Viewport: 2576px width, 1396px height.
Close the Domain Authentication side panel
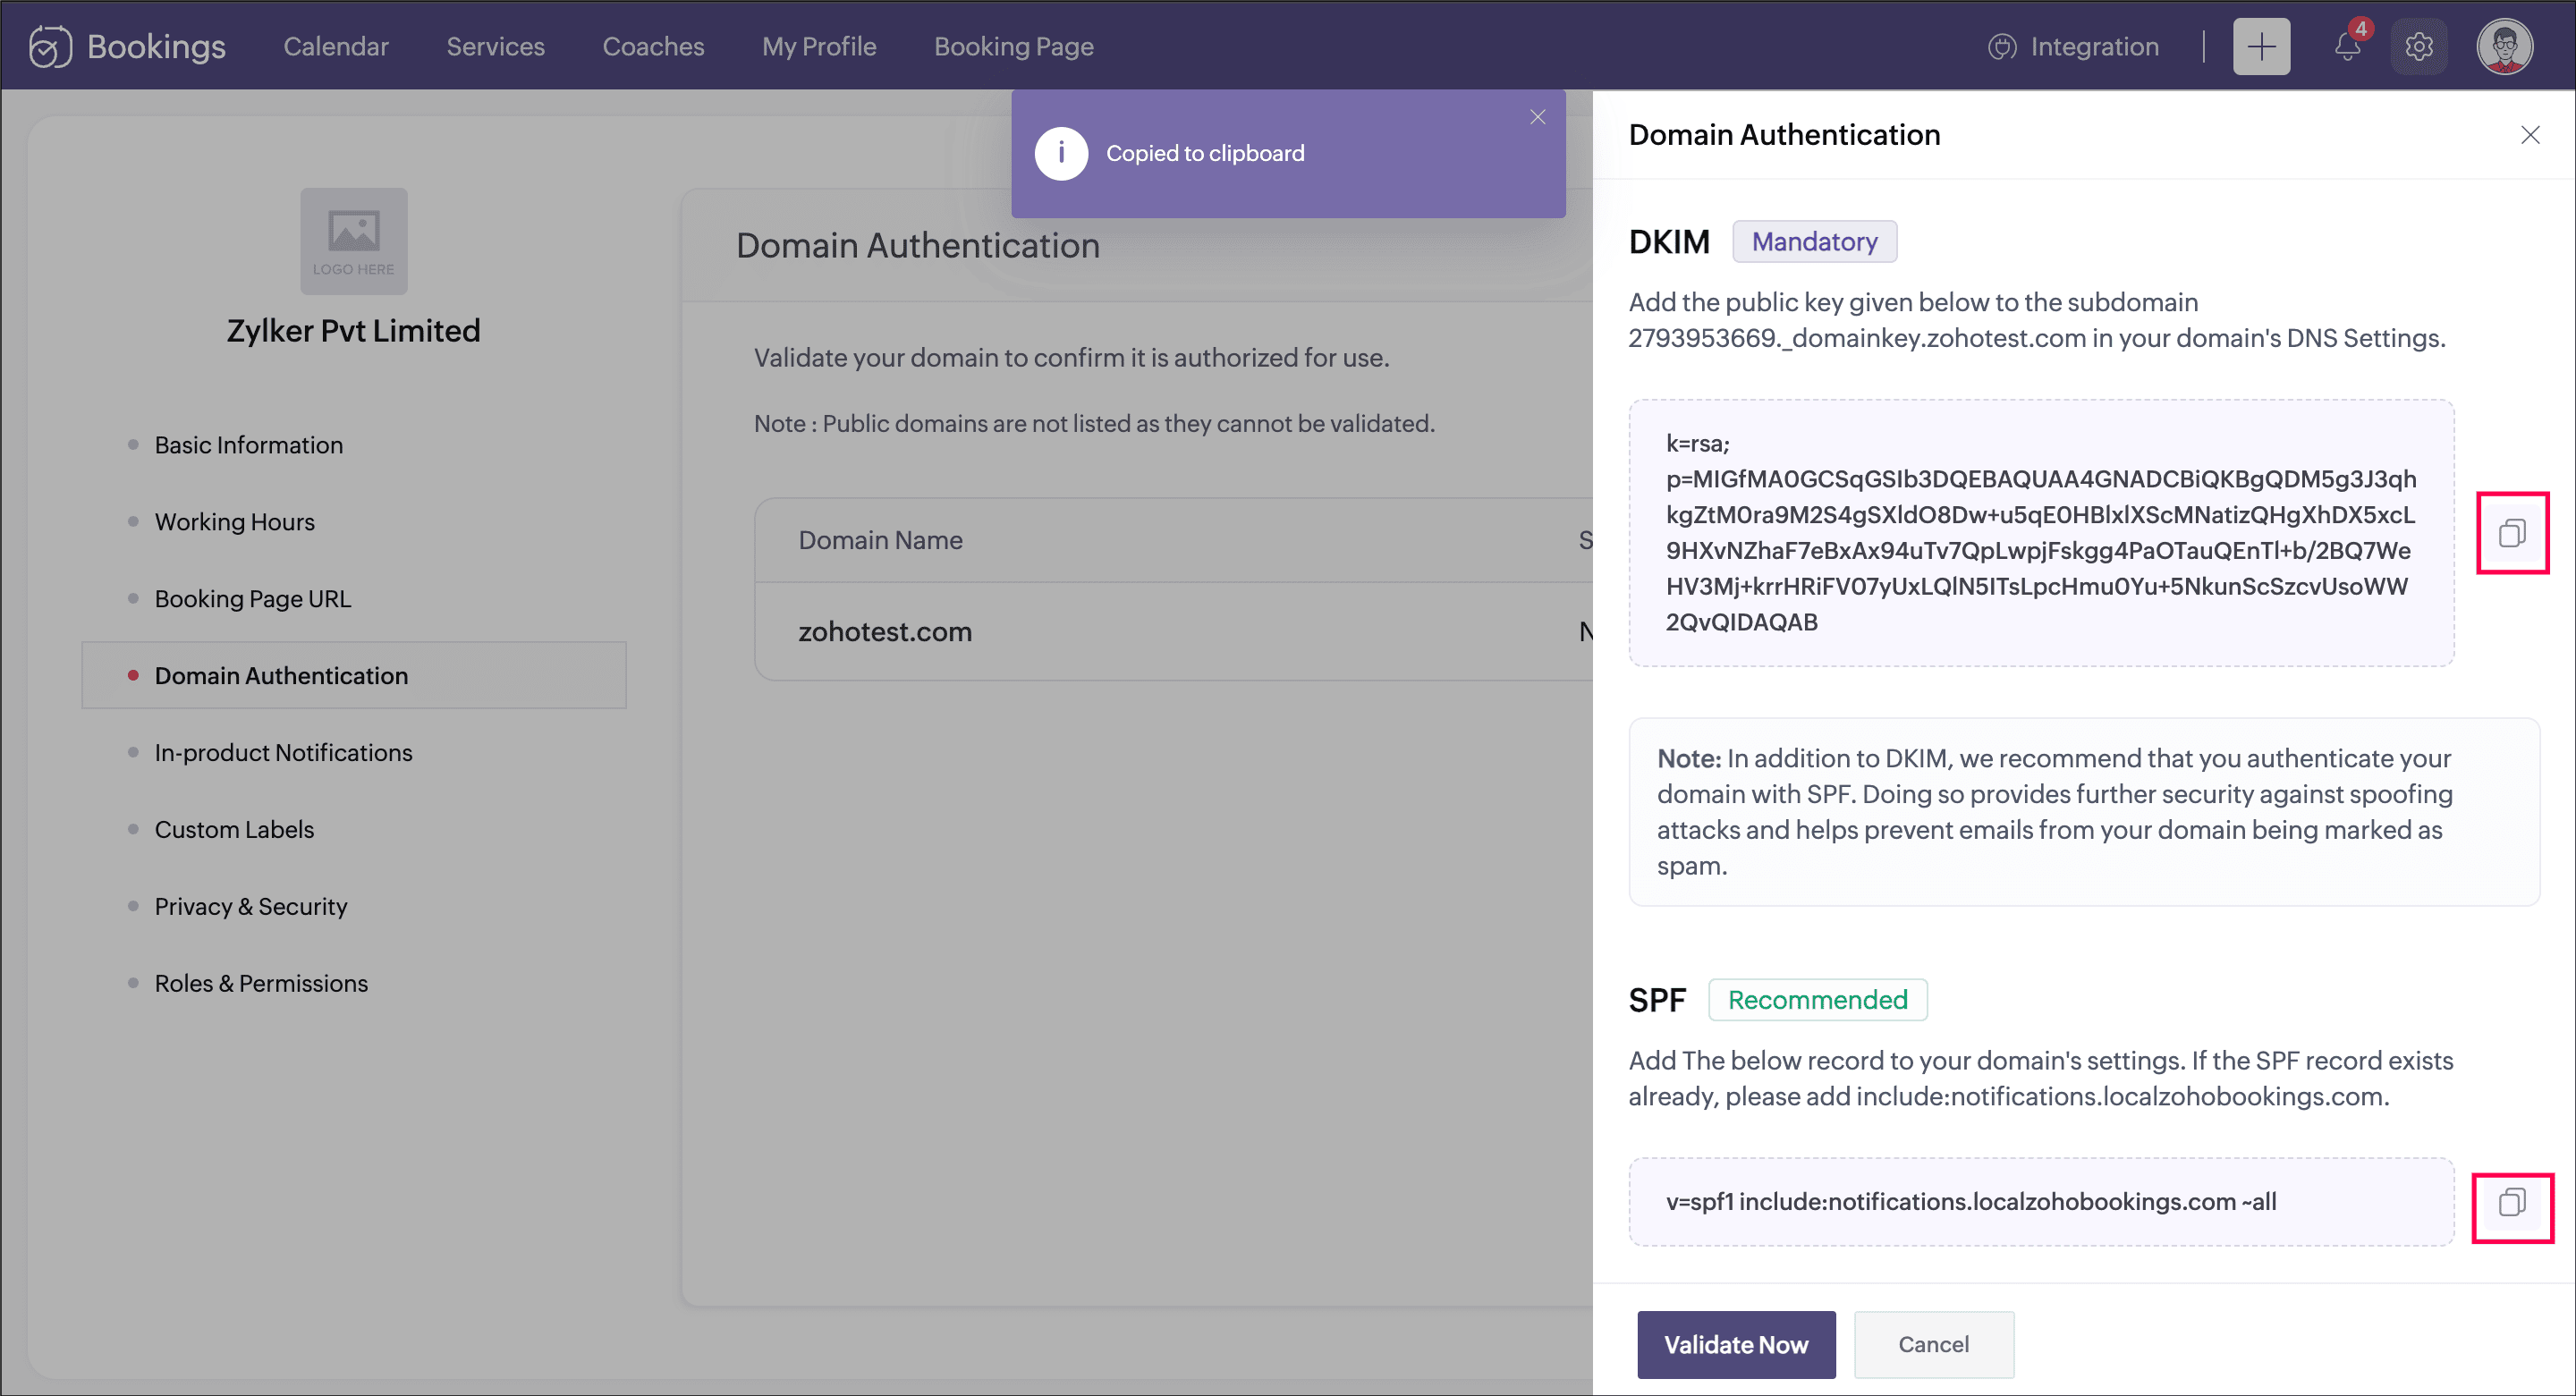click(2530, 135)
